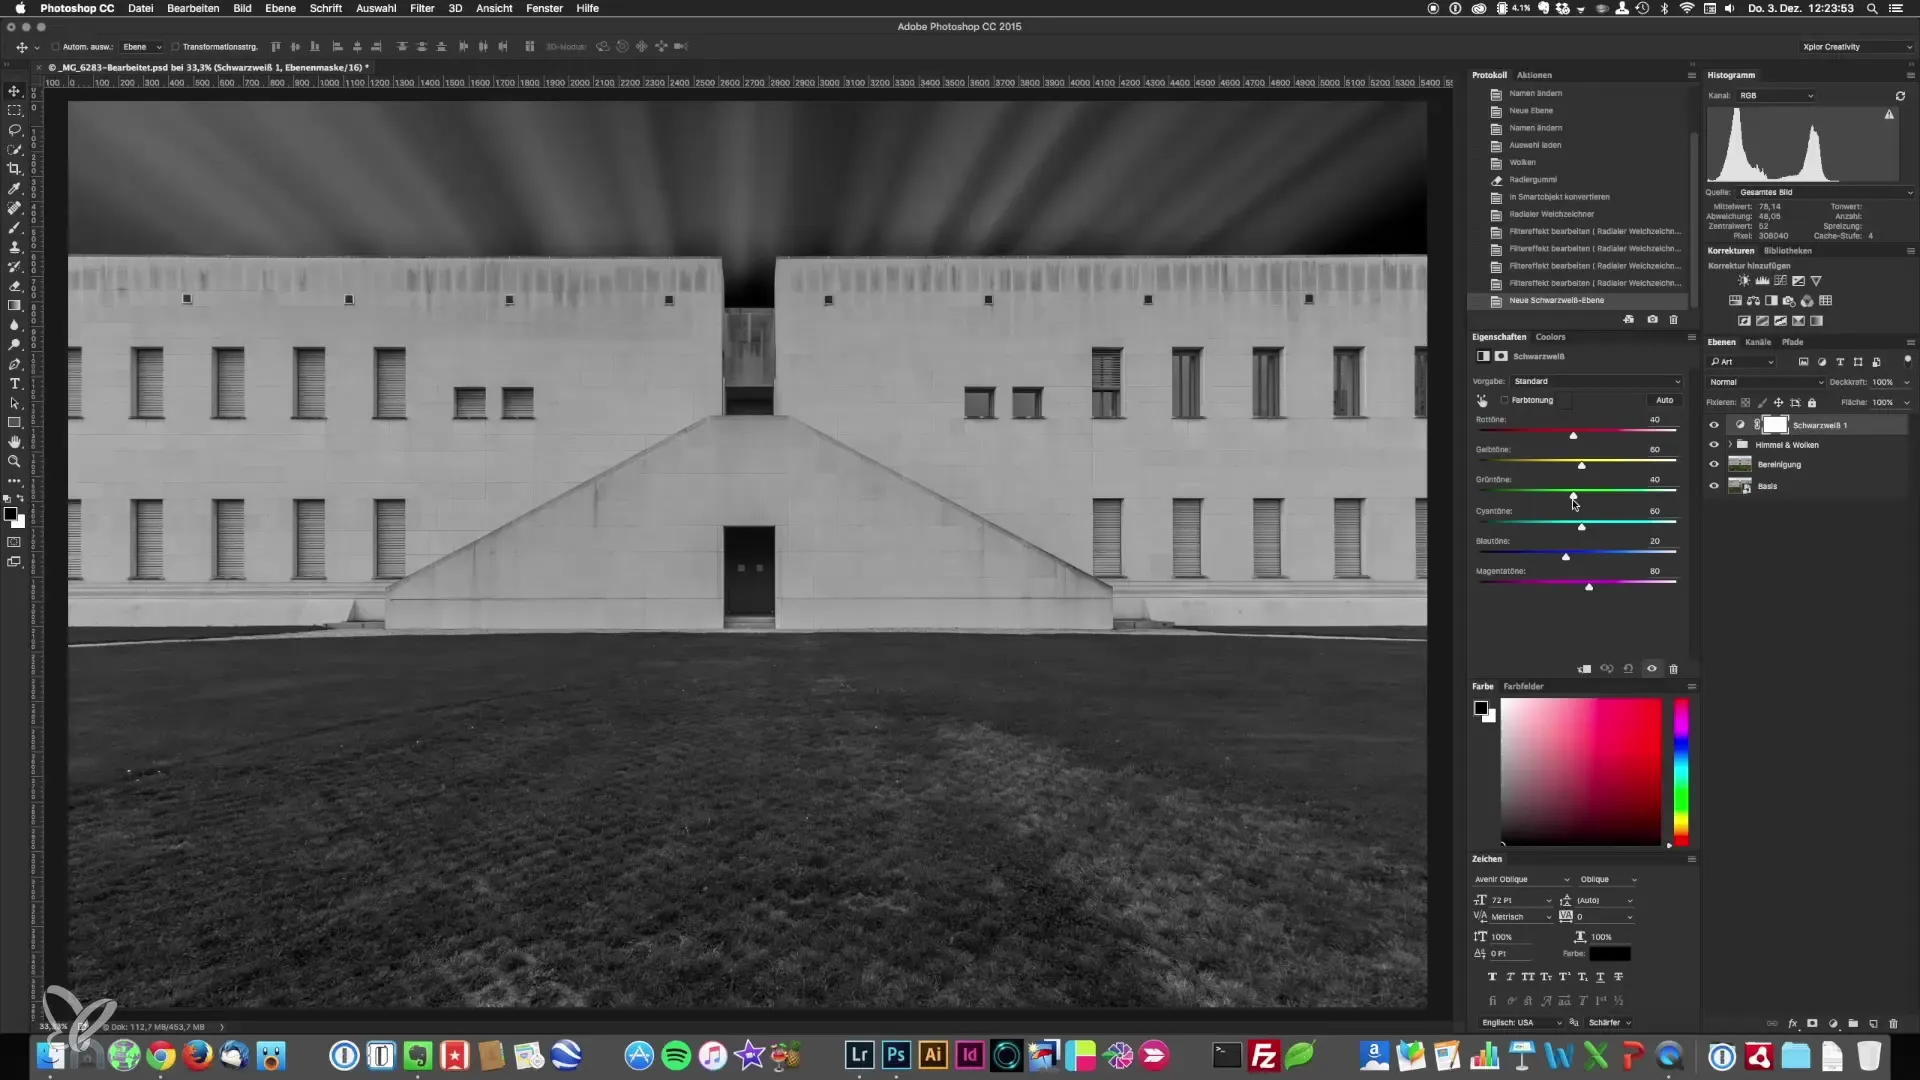
Task: Select the Eyedropper tool
Action: coord(14,188)
